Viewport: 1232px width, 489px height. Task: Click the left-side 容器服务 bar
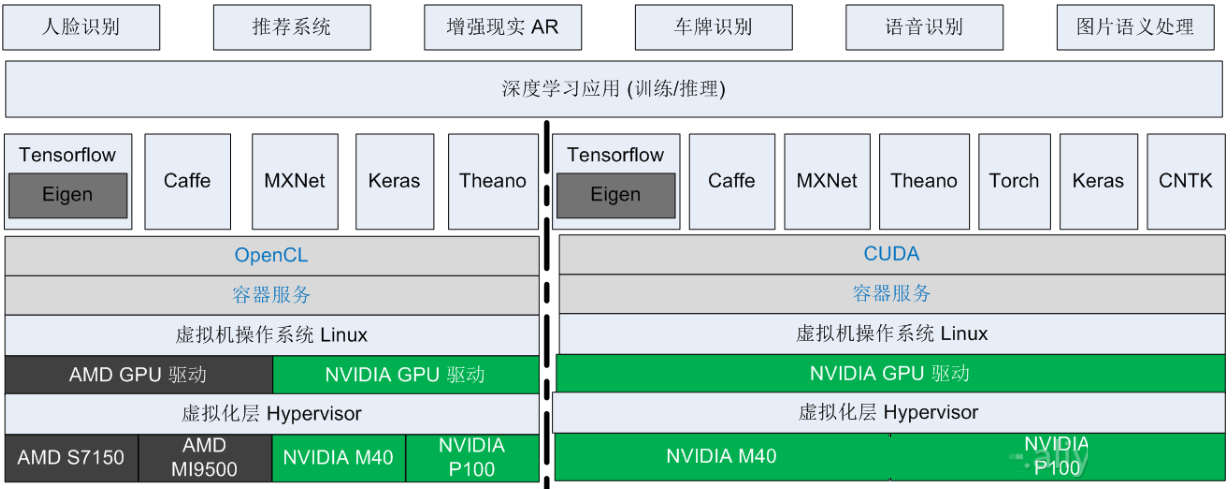click(x=272, y=295)
